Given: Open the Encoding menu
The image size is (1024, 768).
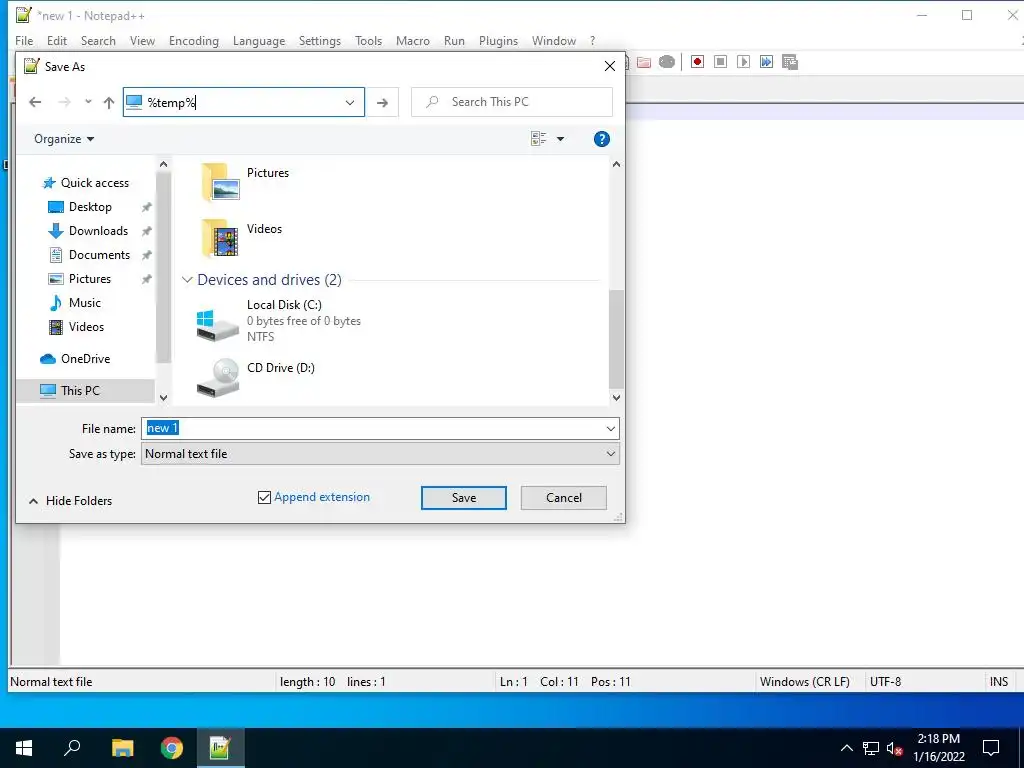Looking at the screenshot, I should coord(194,40).
